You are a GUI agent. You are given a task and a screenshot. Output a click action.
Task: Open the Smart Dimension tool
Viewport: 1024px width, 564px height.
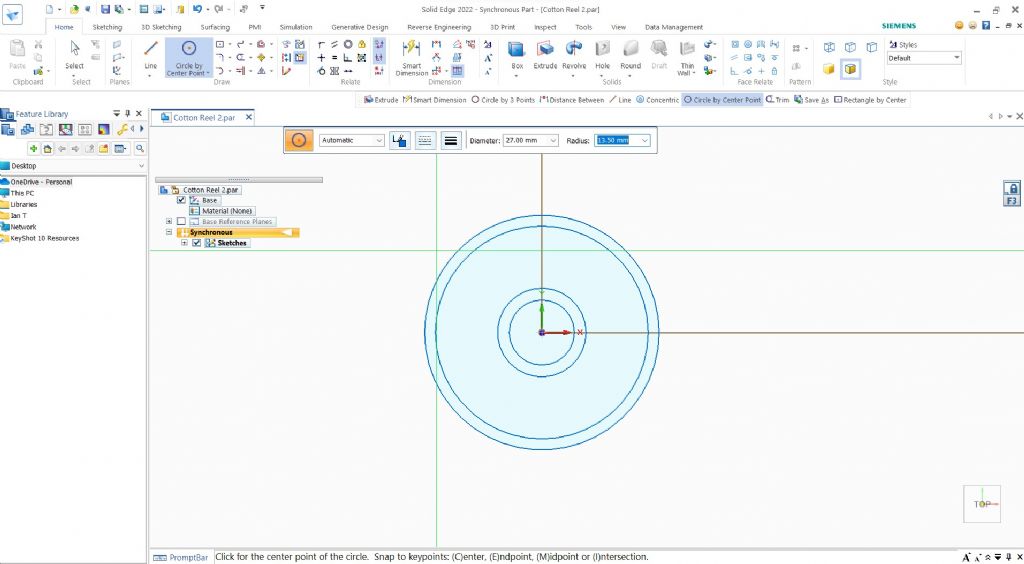(x=411, y=57)
